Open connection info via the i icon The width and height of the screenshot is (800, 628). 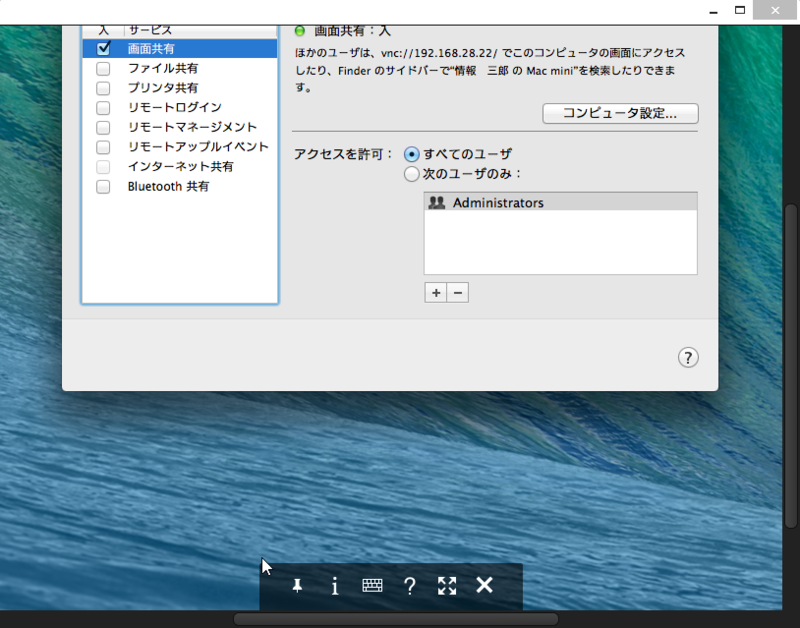pyautogui.click(x=334, y=587)
